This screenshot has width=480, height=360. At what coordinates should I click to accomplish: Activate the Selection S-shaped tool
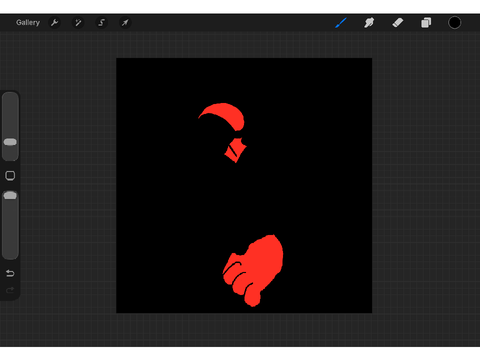tap(101, 23)
